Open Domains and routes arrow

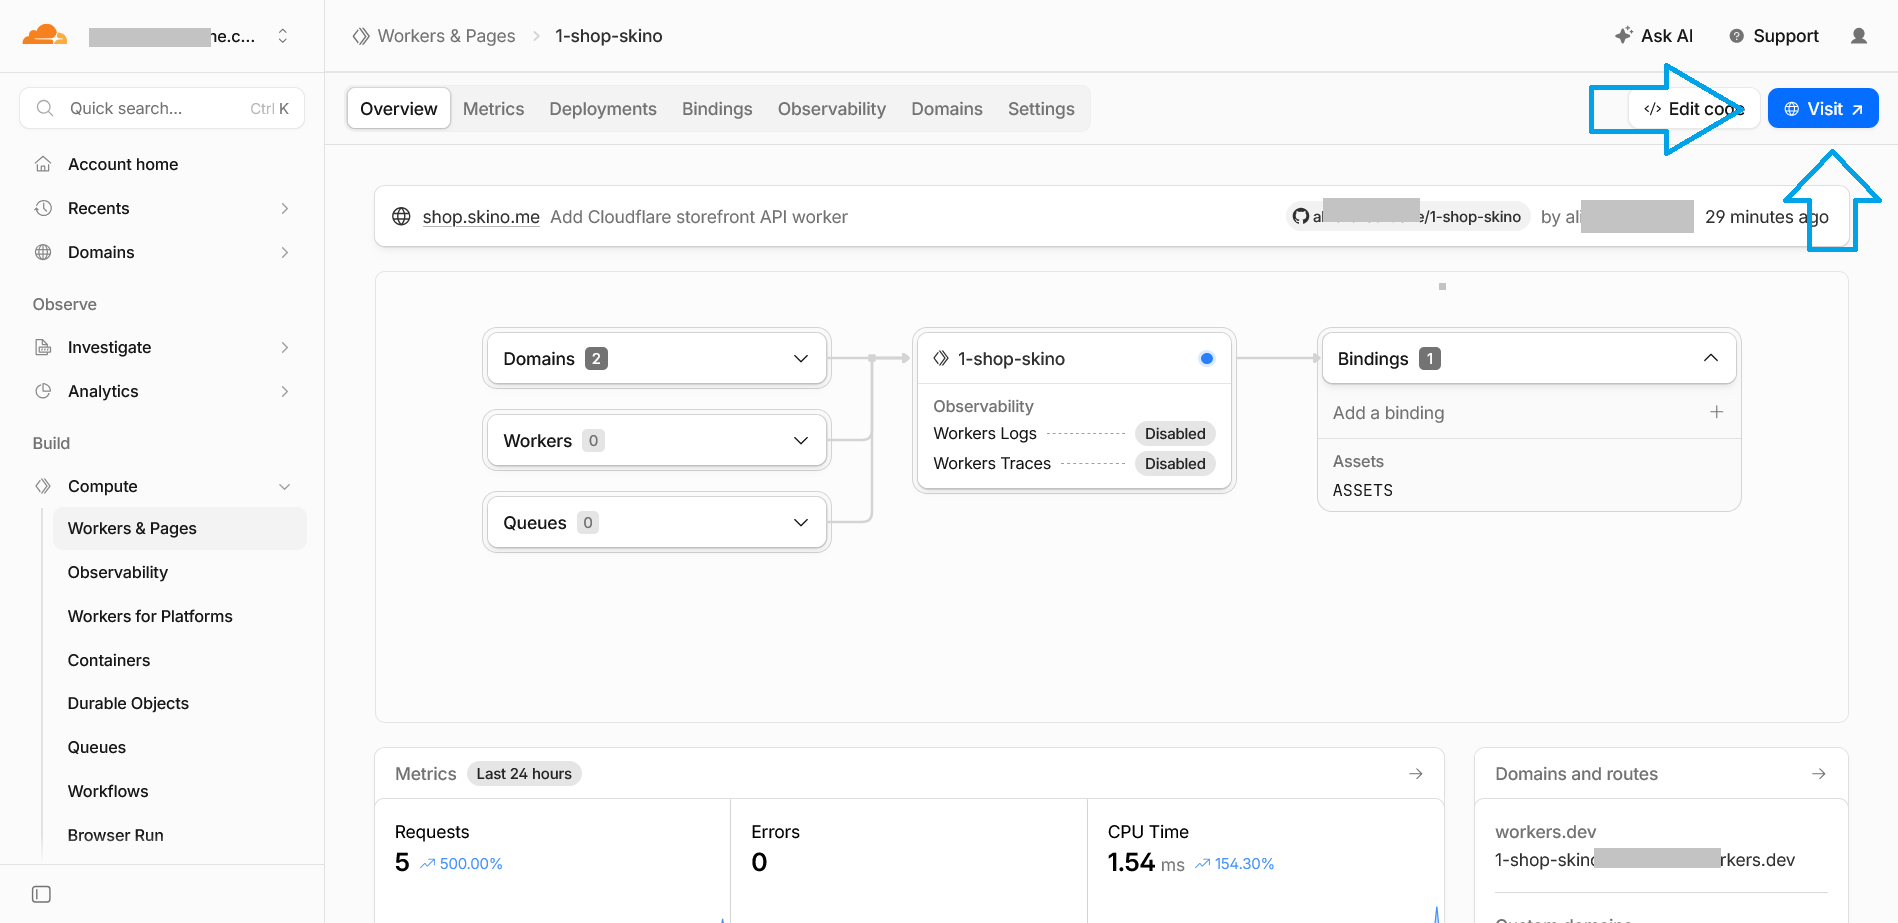pyautogui.click(x=1819, y=773)
